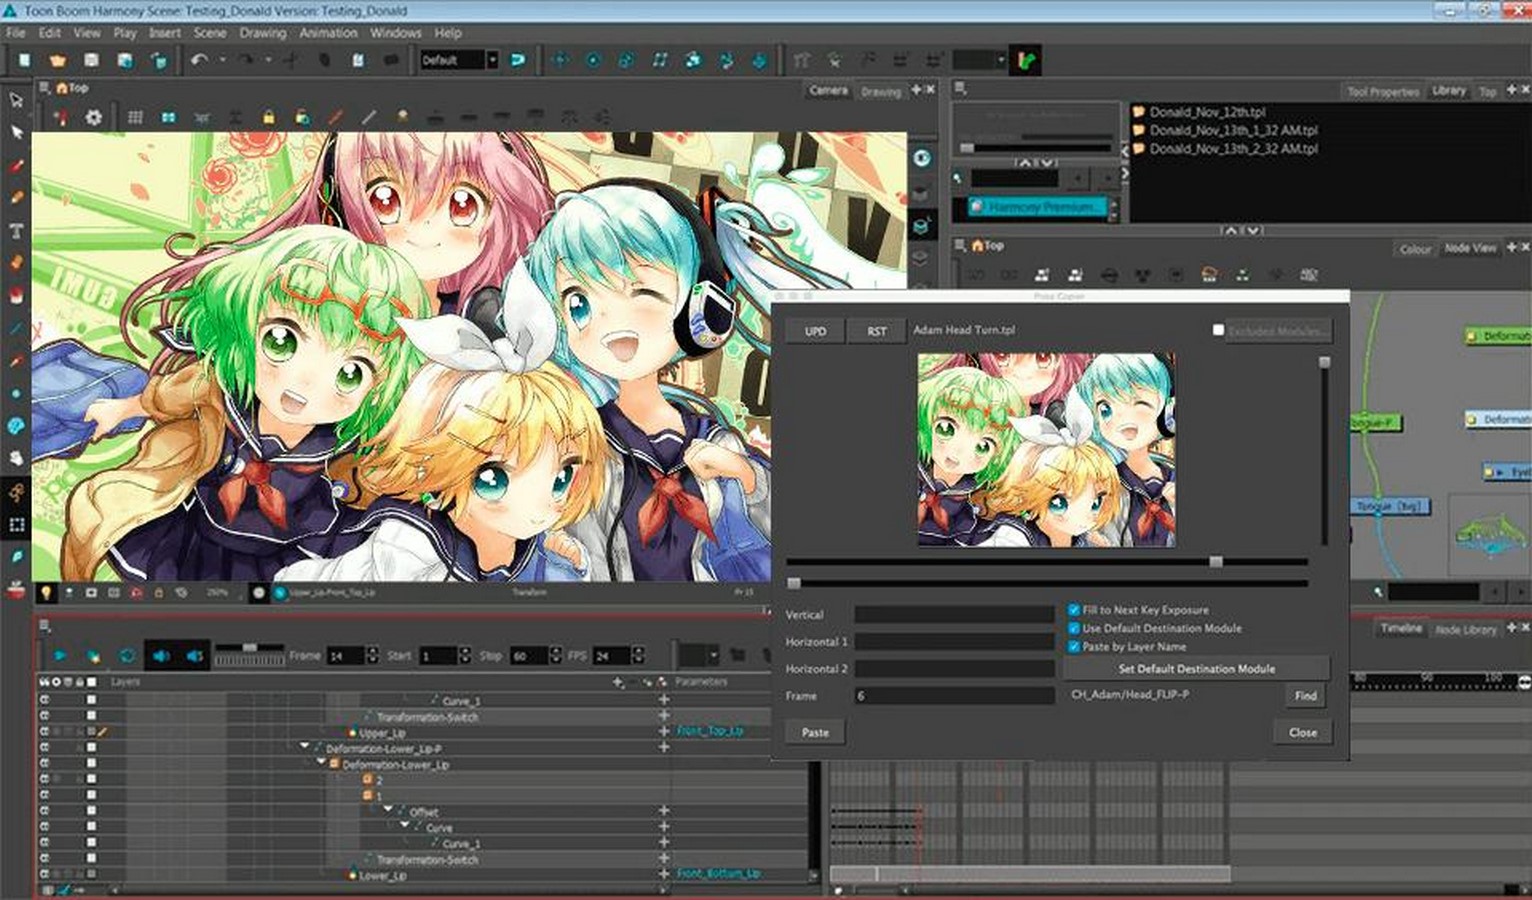The height and width of the screenshot is (900, 1532).
Task: Click the lower pose slider in Pose Copier
Action: tap(1047, 583)
